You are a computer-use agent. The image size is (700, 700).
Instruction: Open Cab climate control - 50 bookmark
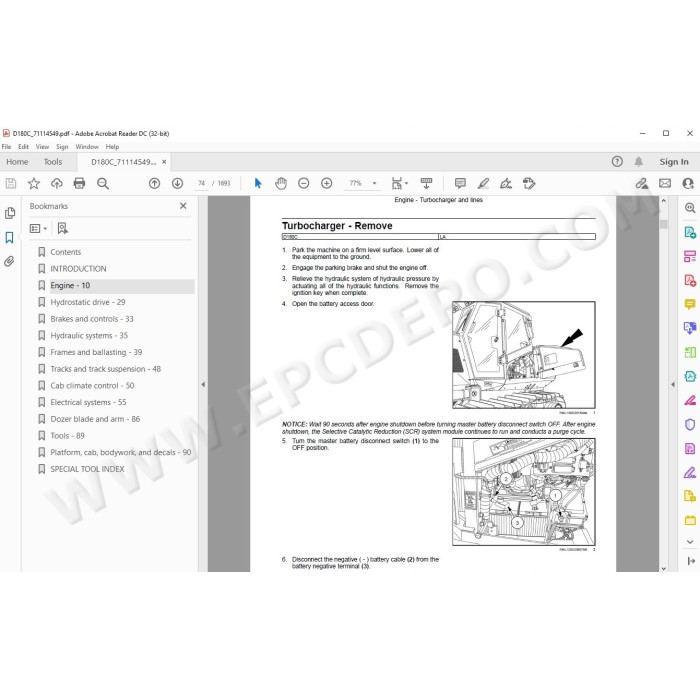coord(92,386)
